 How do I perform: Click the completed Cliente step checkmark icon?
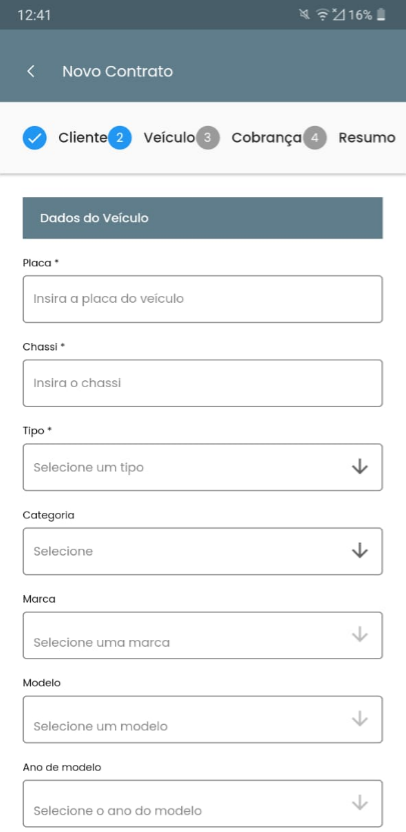tap(34, 138)
